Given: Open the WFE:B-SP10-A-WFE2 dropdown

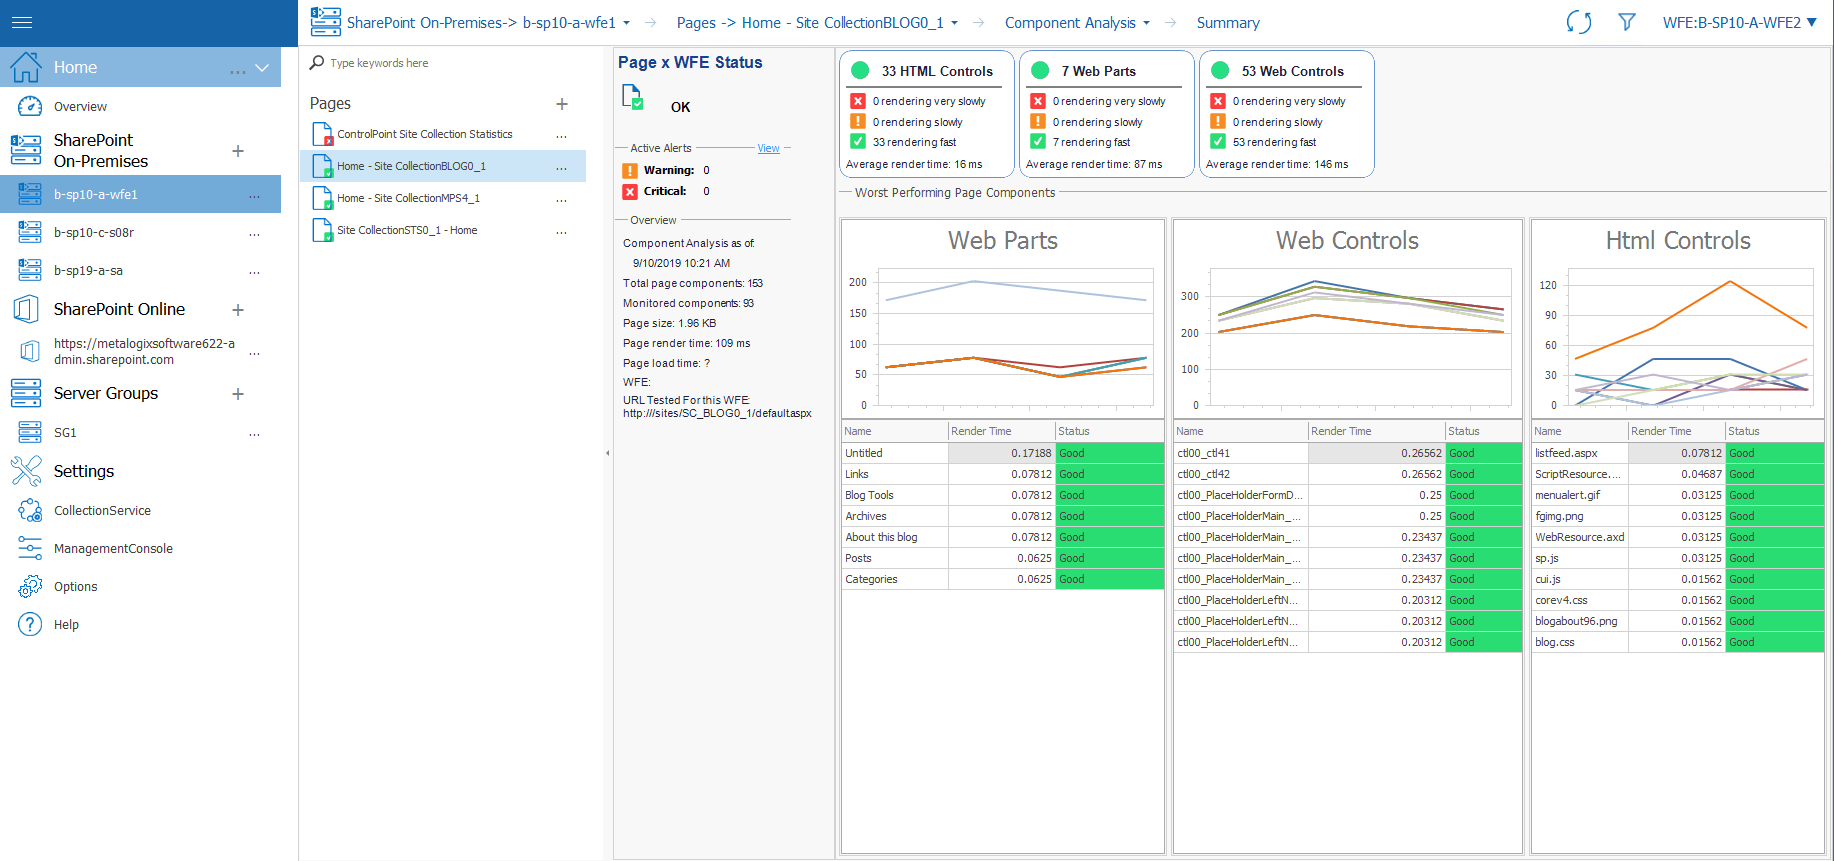Looking at the screenshot, I should pyautogui.click(x=1739, y=22).
